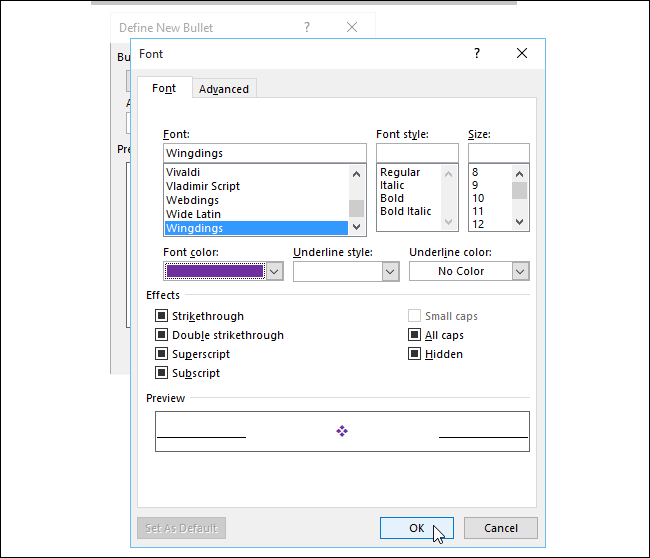
Task: Select Webdings in the font list
Action: 257,200
